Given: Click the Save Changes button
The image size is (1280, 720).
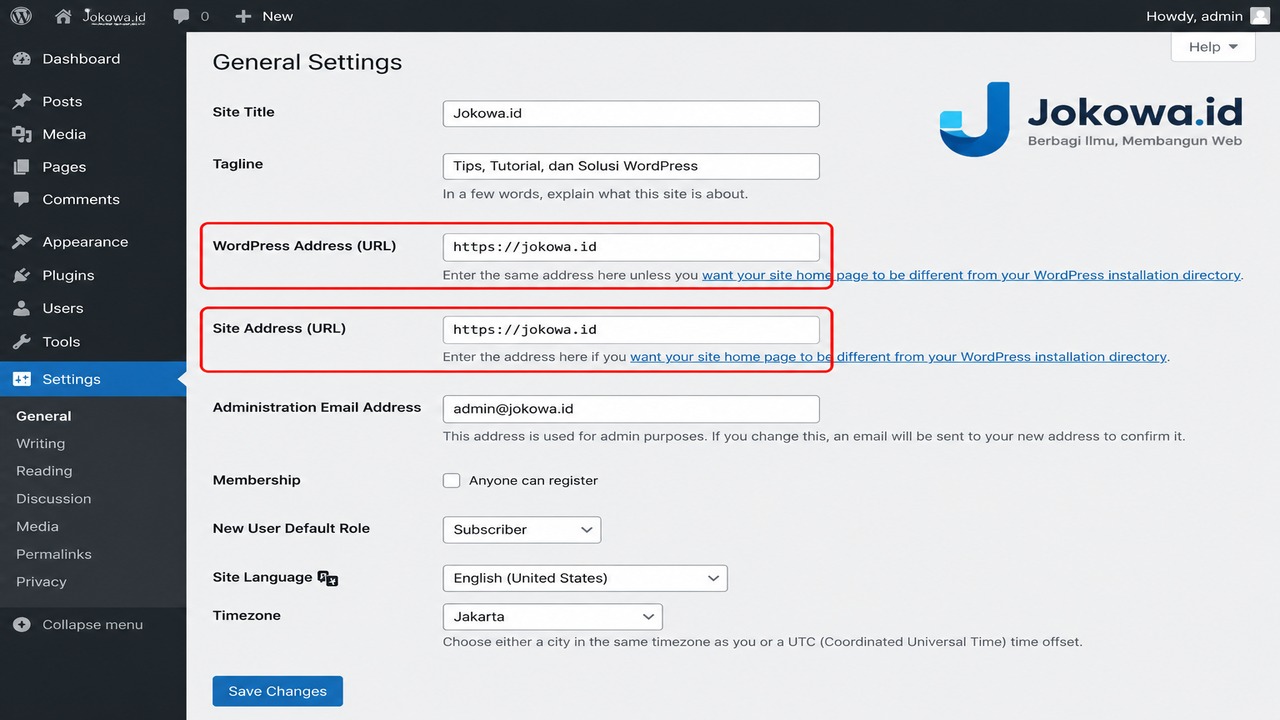Looking at the screenshot, I should pyautogui.click(x=278, y=691).
